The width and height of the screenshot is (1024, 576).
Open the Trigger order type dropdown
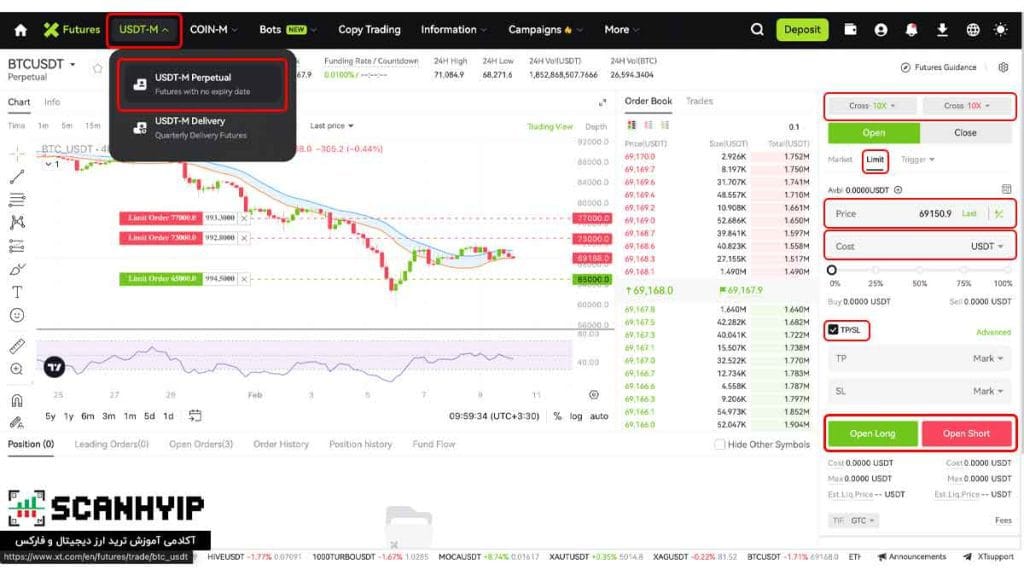(918, 159)
